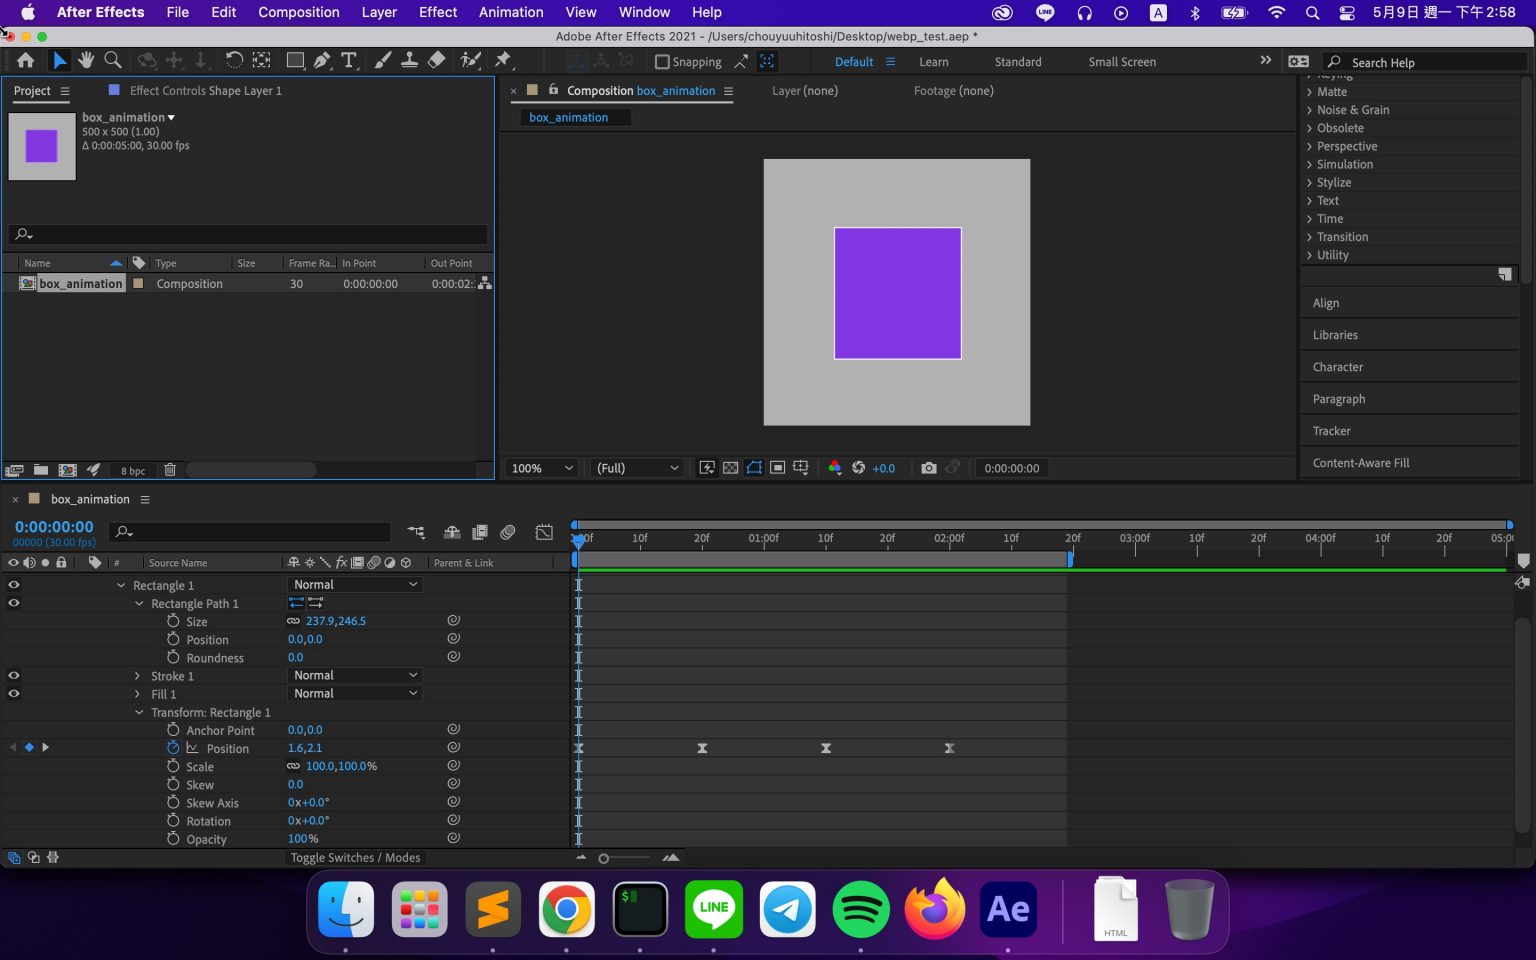Switch to the Effect Controls Shape Layer 1 tab
Image resolution: width=1536 pixels, height=960 pixels.
(x=205, y=91)
